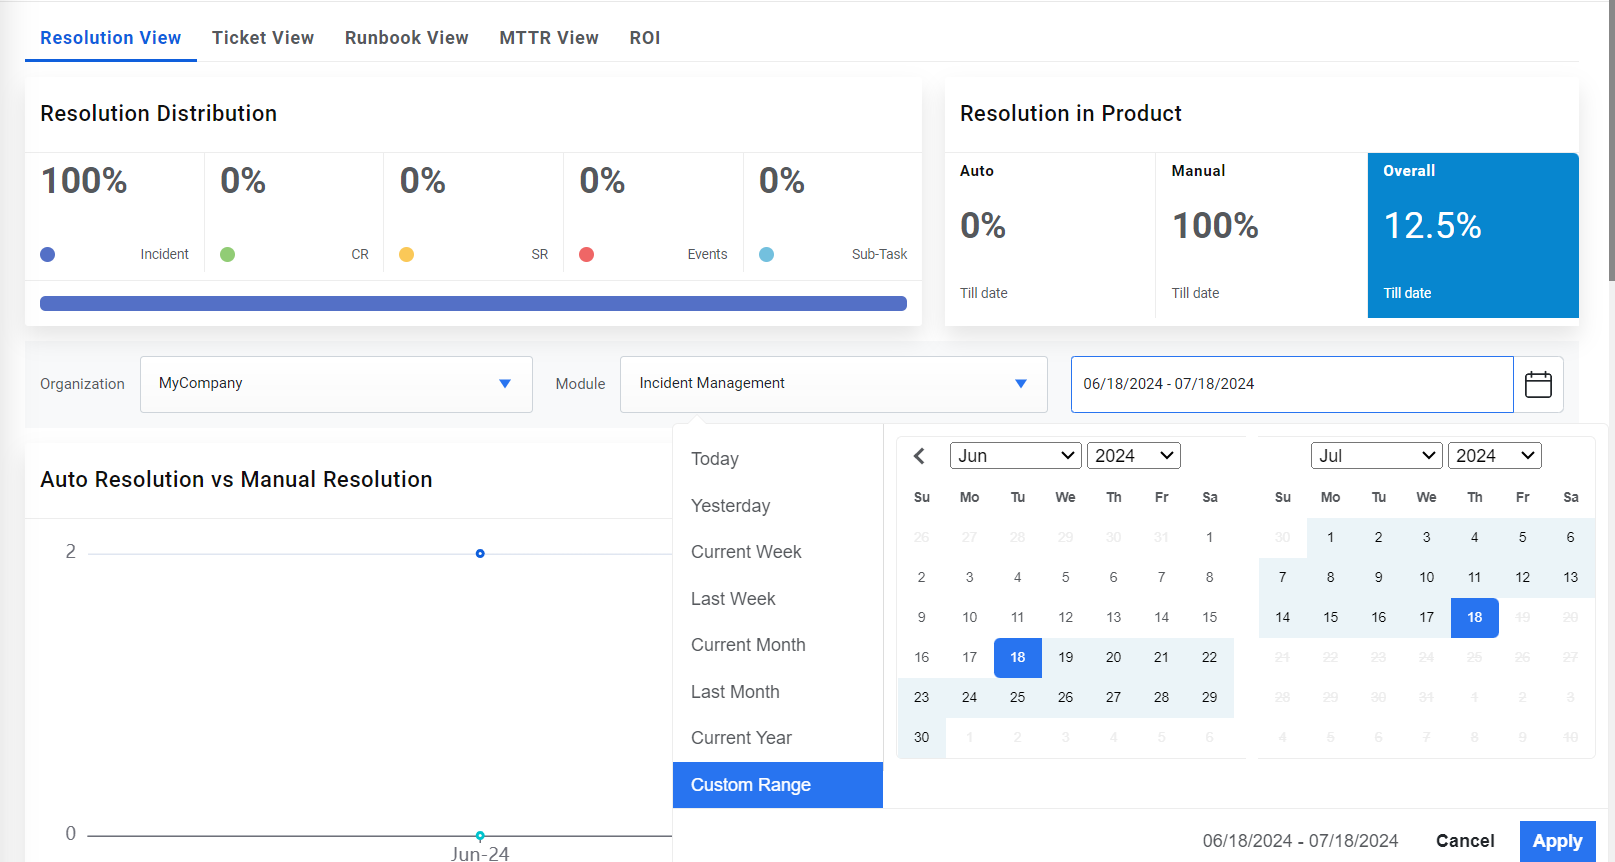Open the calendar date picker icon

pos(1538,384)
